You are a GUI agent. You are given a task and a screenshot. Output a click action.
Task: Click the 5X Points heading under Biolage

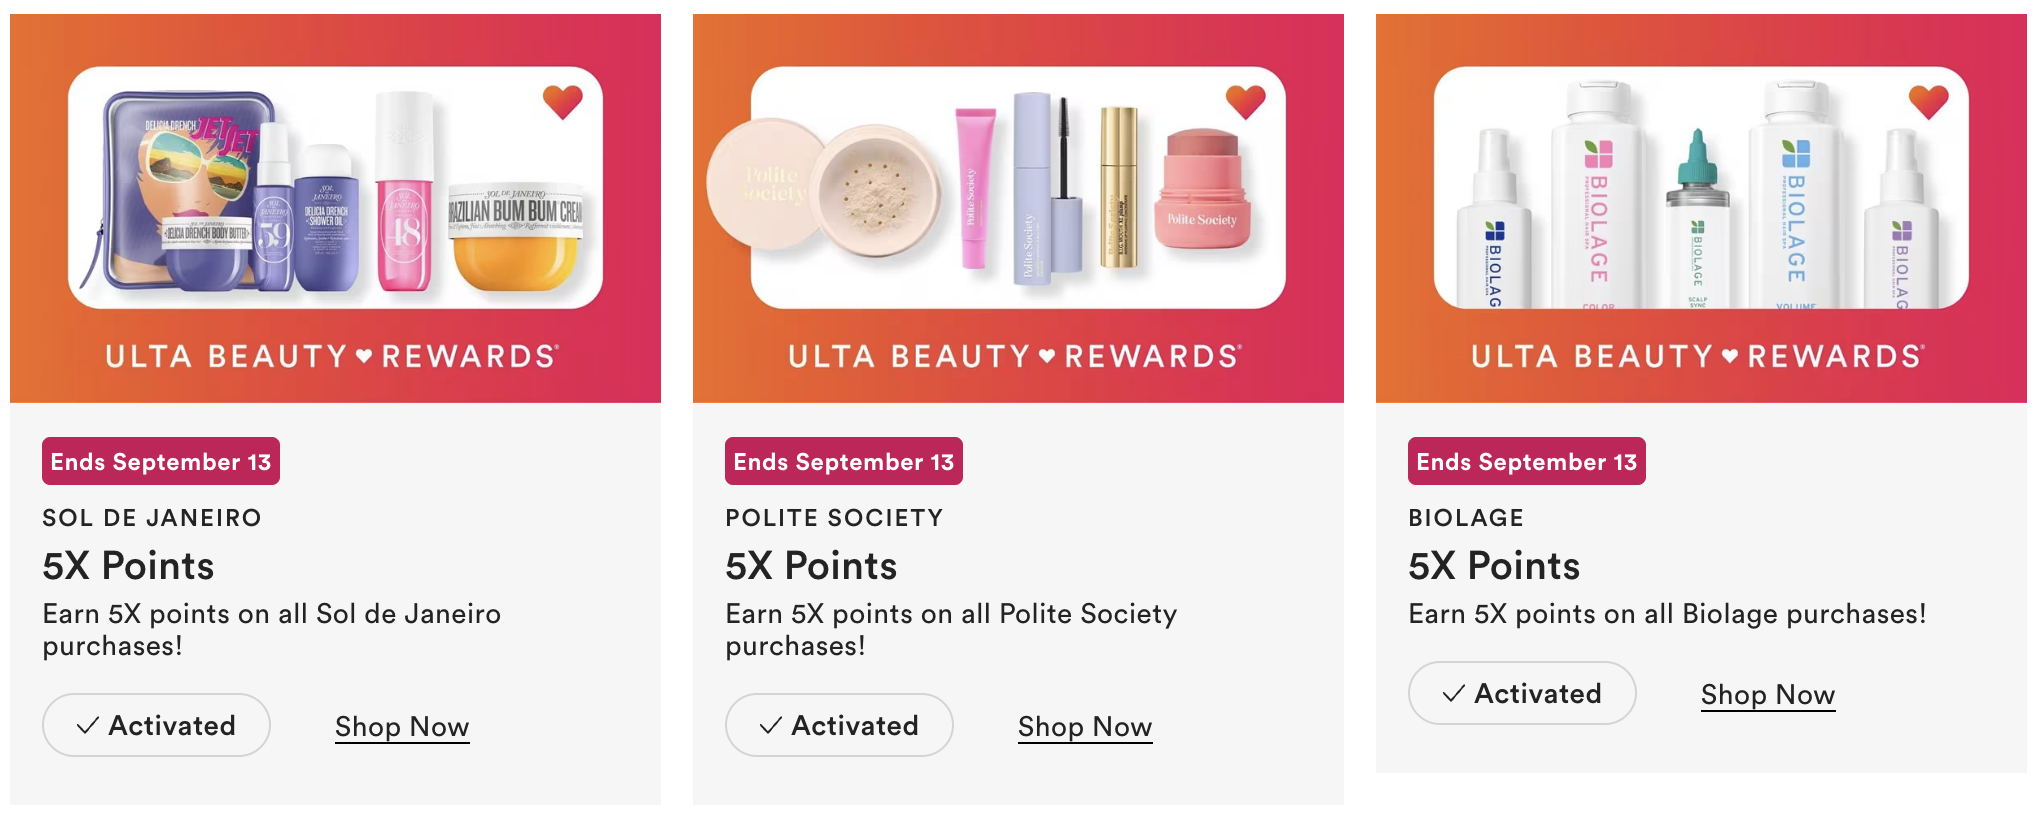pyautogui.click(x=1494, y=566)
